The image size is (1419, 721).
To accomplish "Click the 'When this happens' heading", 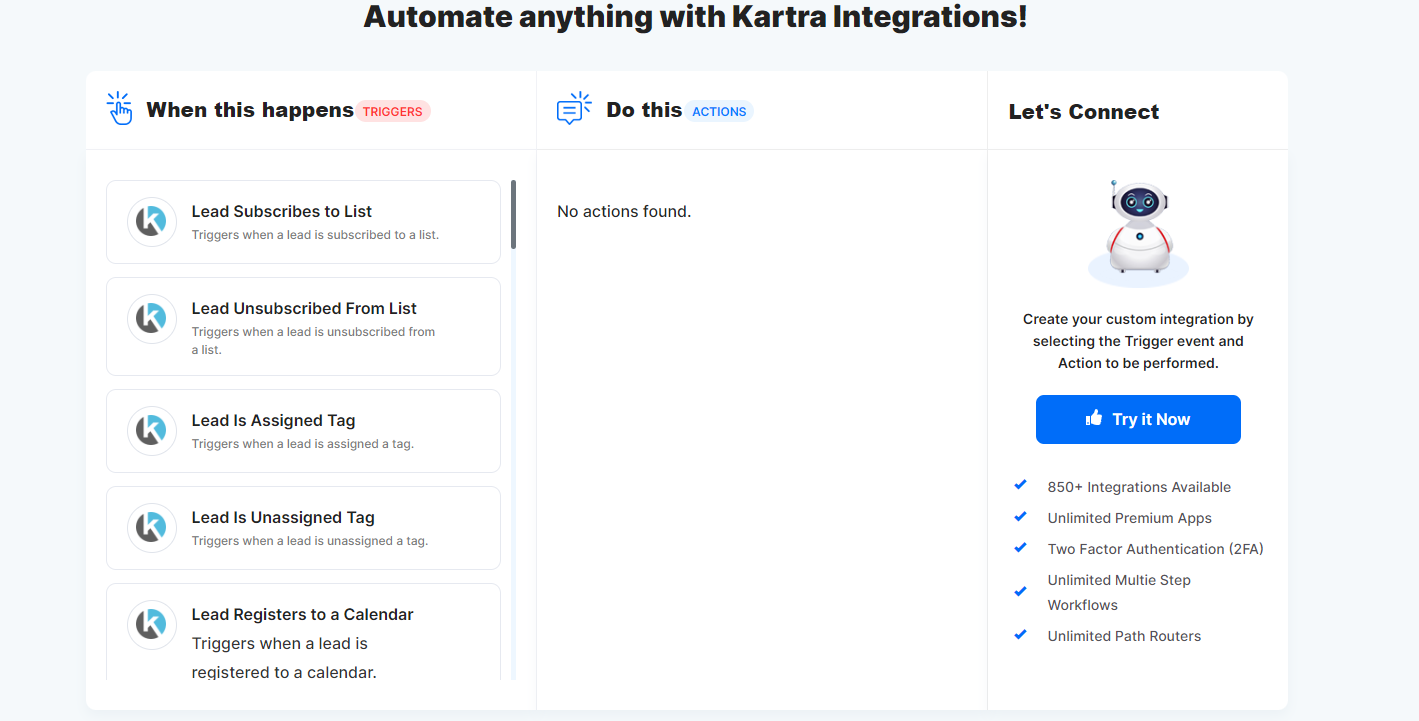I will pyautogui.click(x=250, y=110).
